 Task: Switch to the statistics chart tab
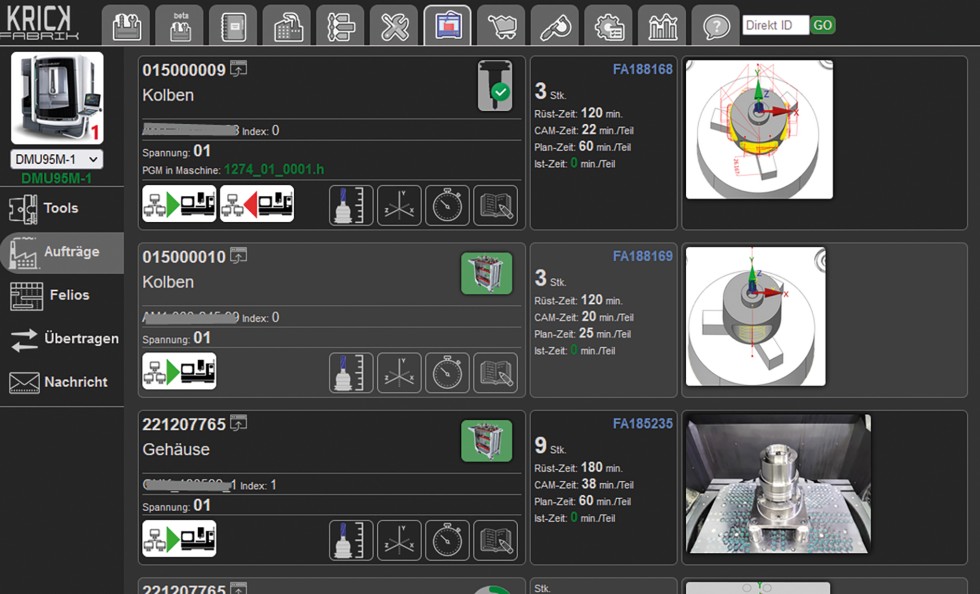click(662, 26)
